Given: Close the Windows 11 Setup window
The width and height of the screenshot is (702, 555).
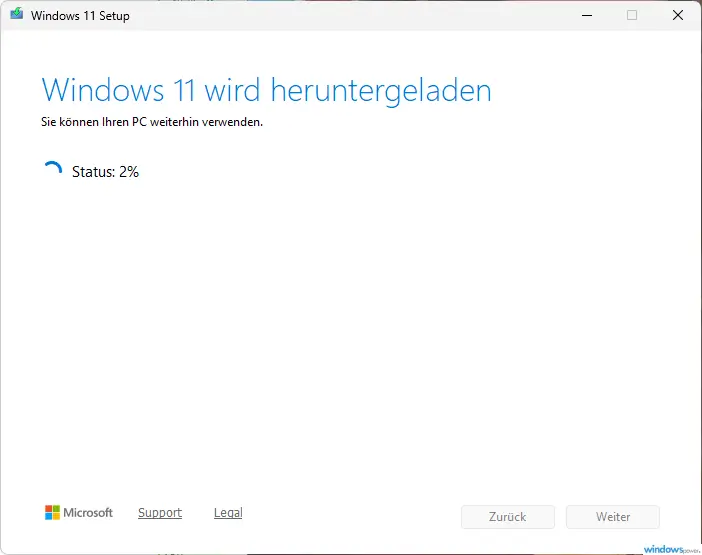Looking at the screenshot, I should pyautogui.click(x=678, y=16).
